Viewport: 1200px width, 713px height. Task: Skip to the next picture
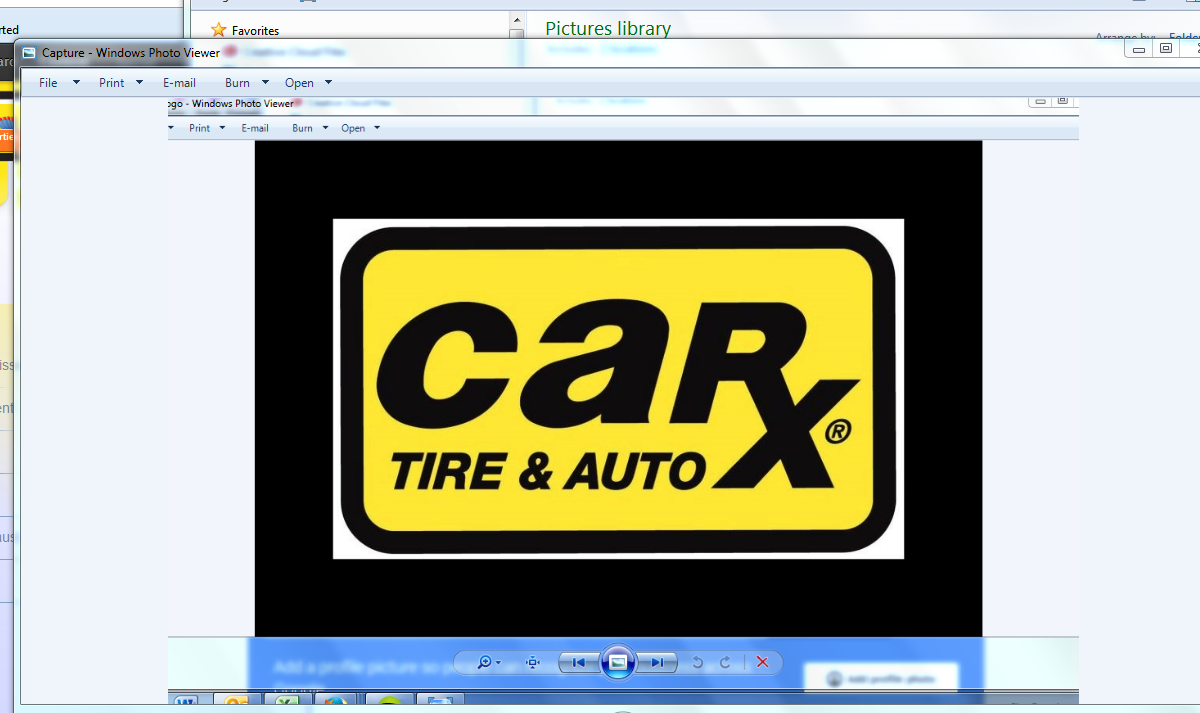click(657, 662)
